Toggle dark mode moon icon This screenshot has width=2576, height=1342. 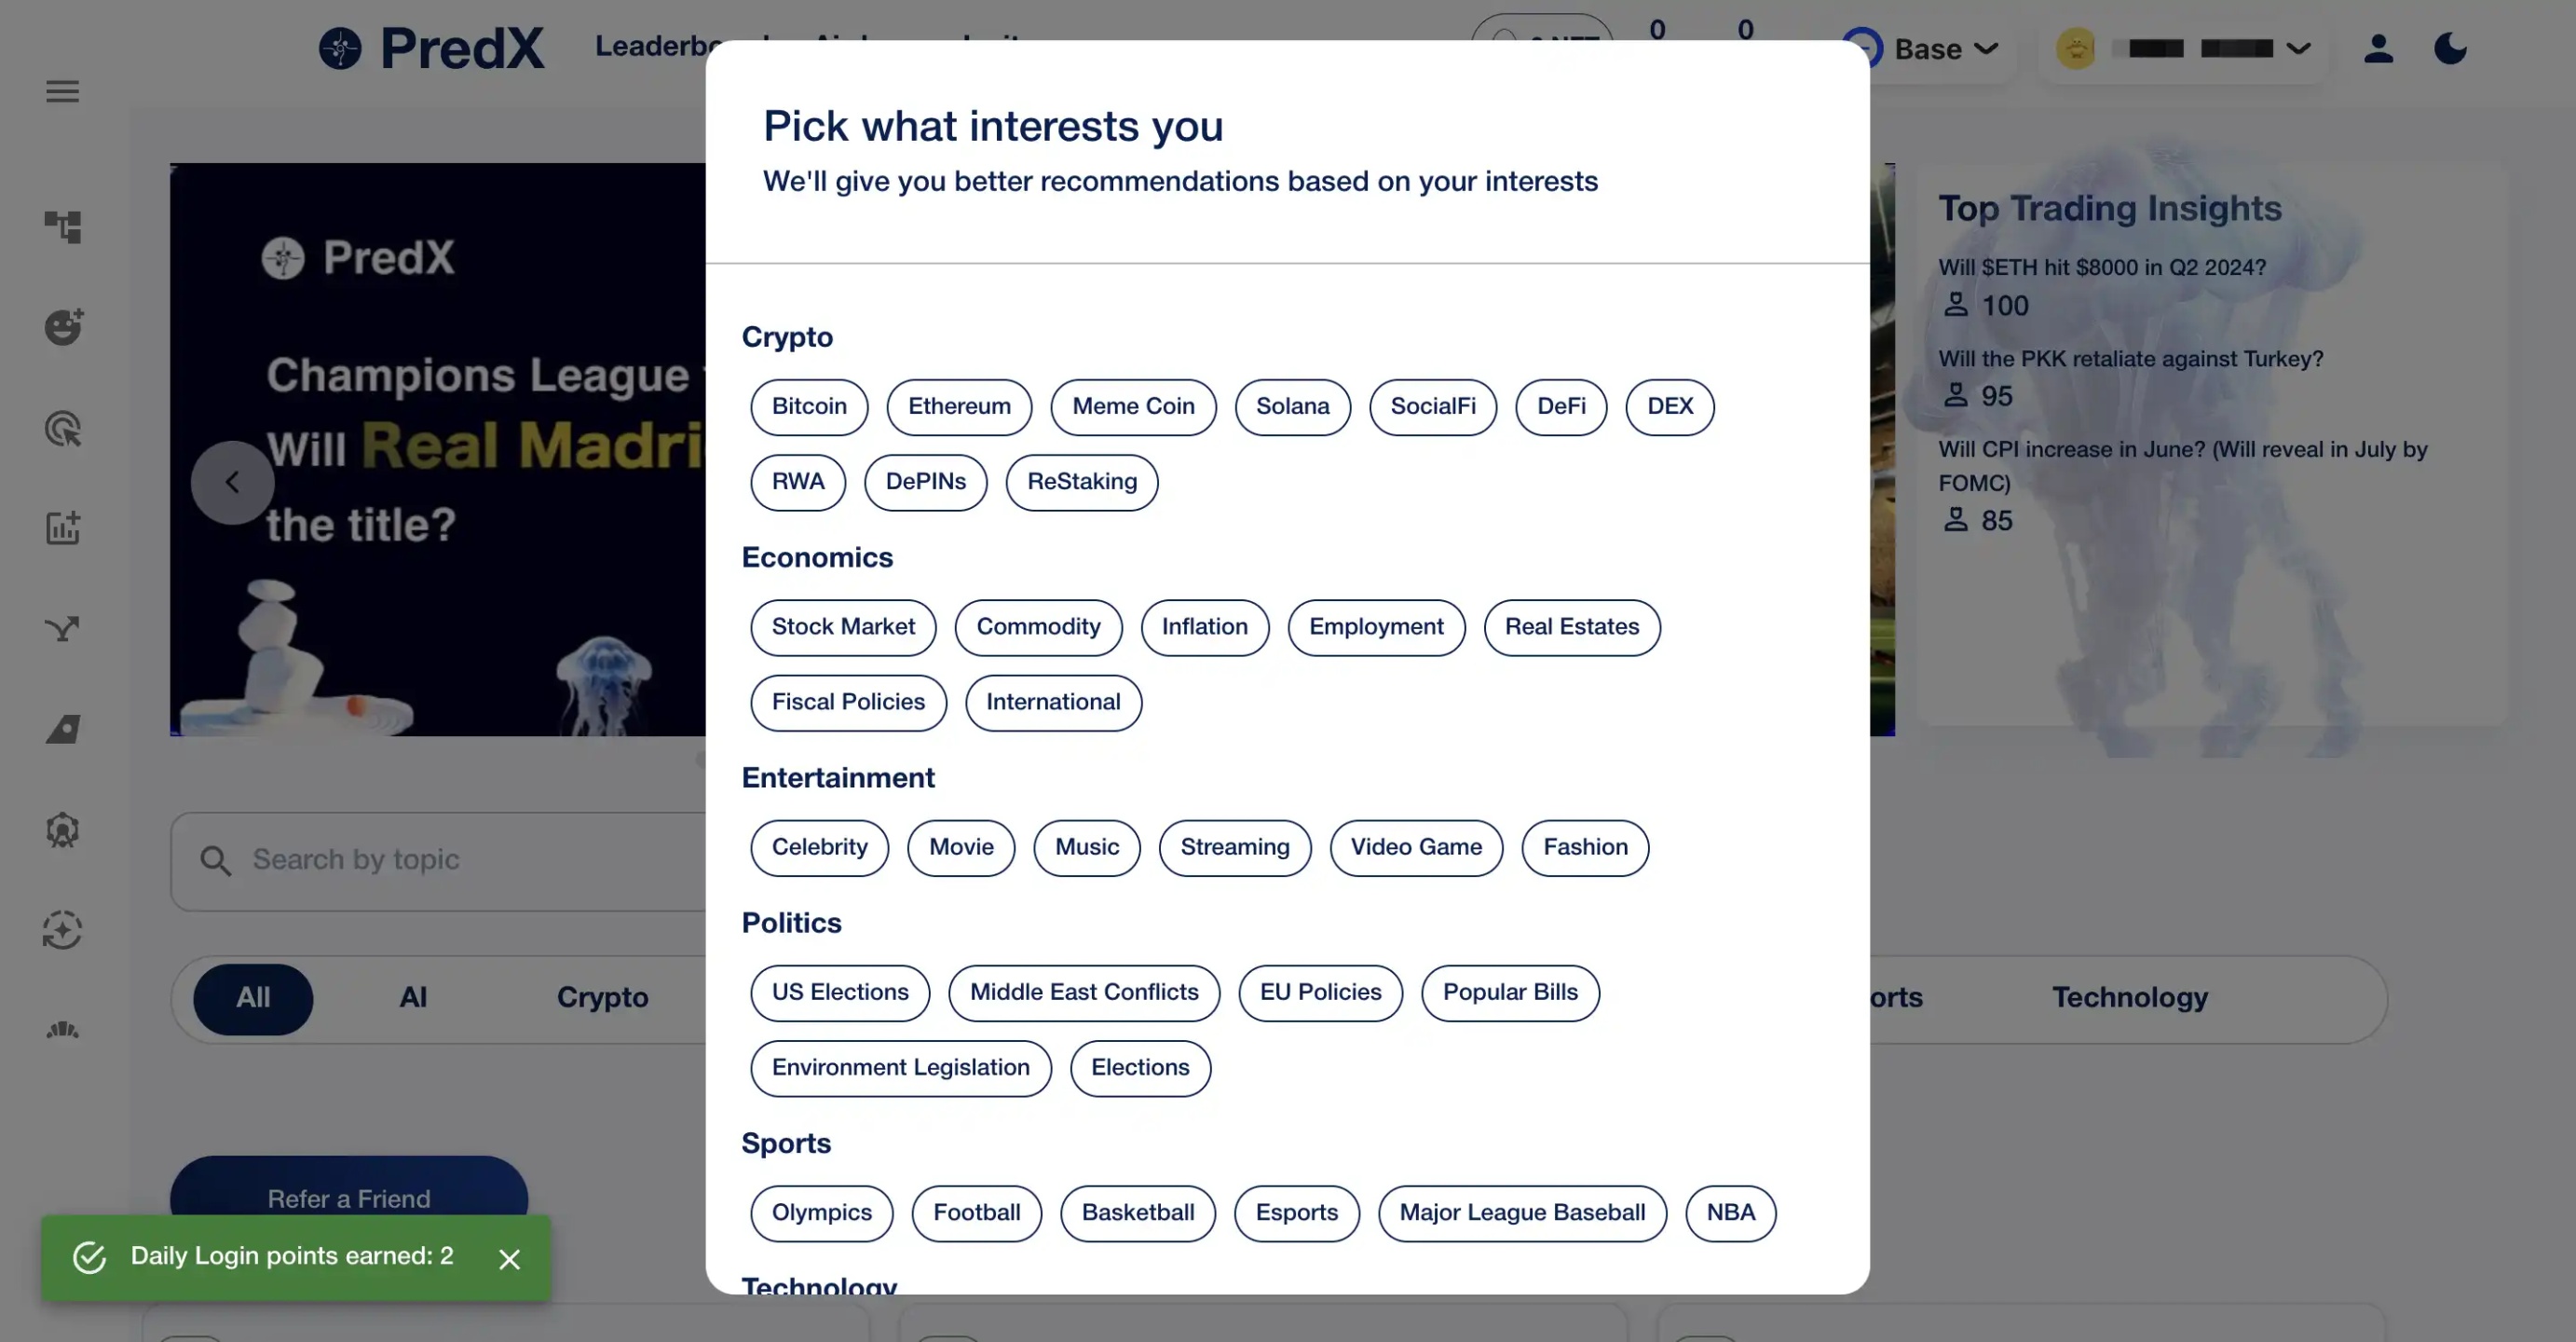[x=2450, y=48]
